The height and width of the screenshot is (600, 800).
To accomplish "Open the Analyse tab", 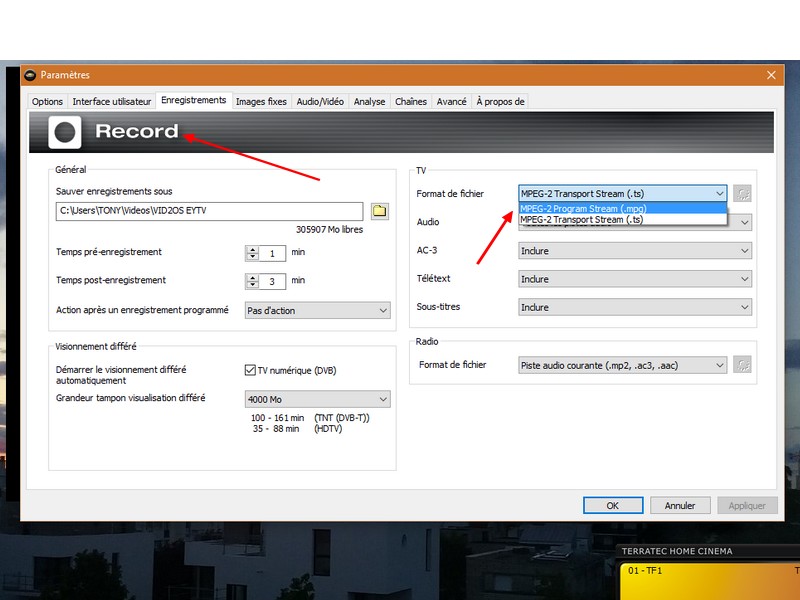I will point(369,102).
